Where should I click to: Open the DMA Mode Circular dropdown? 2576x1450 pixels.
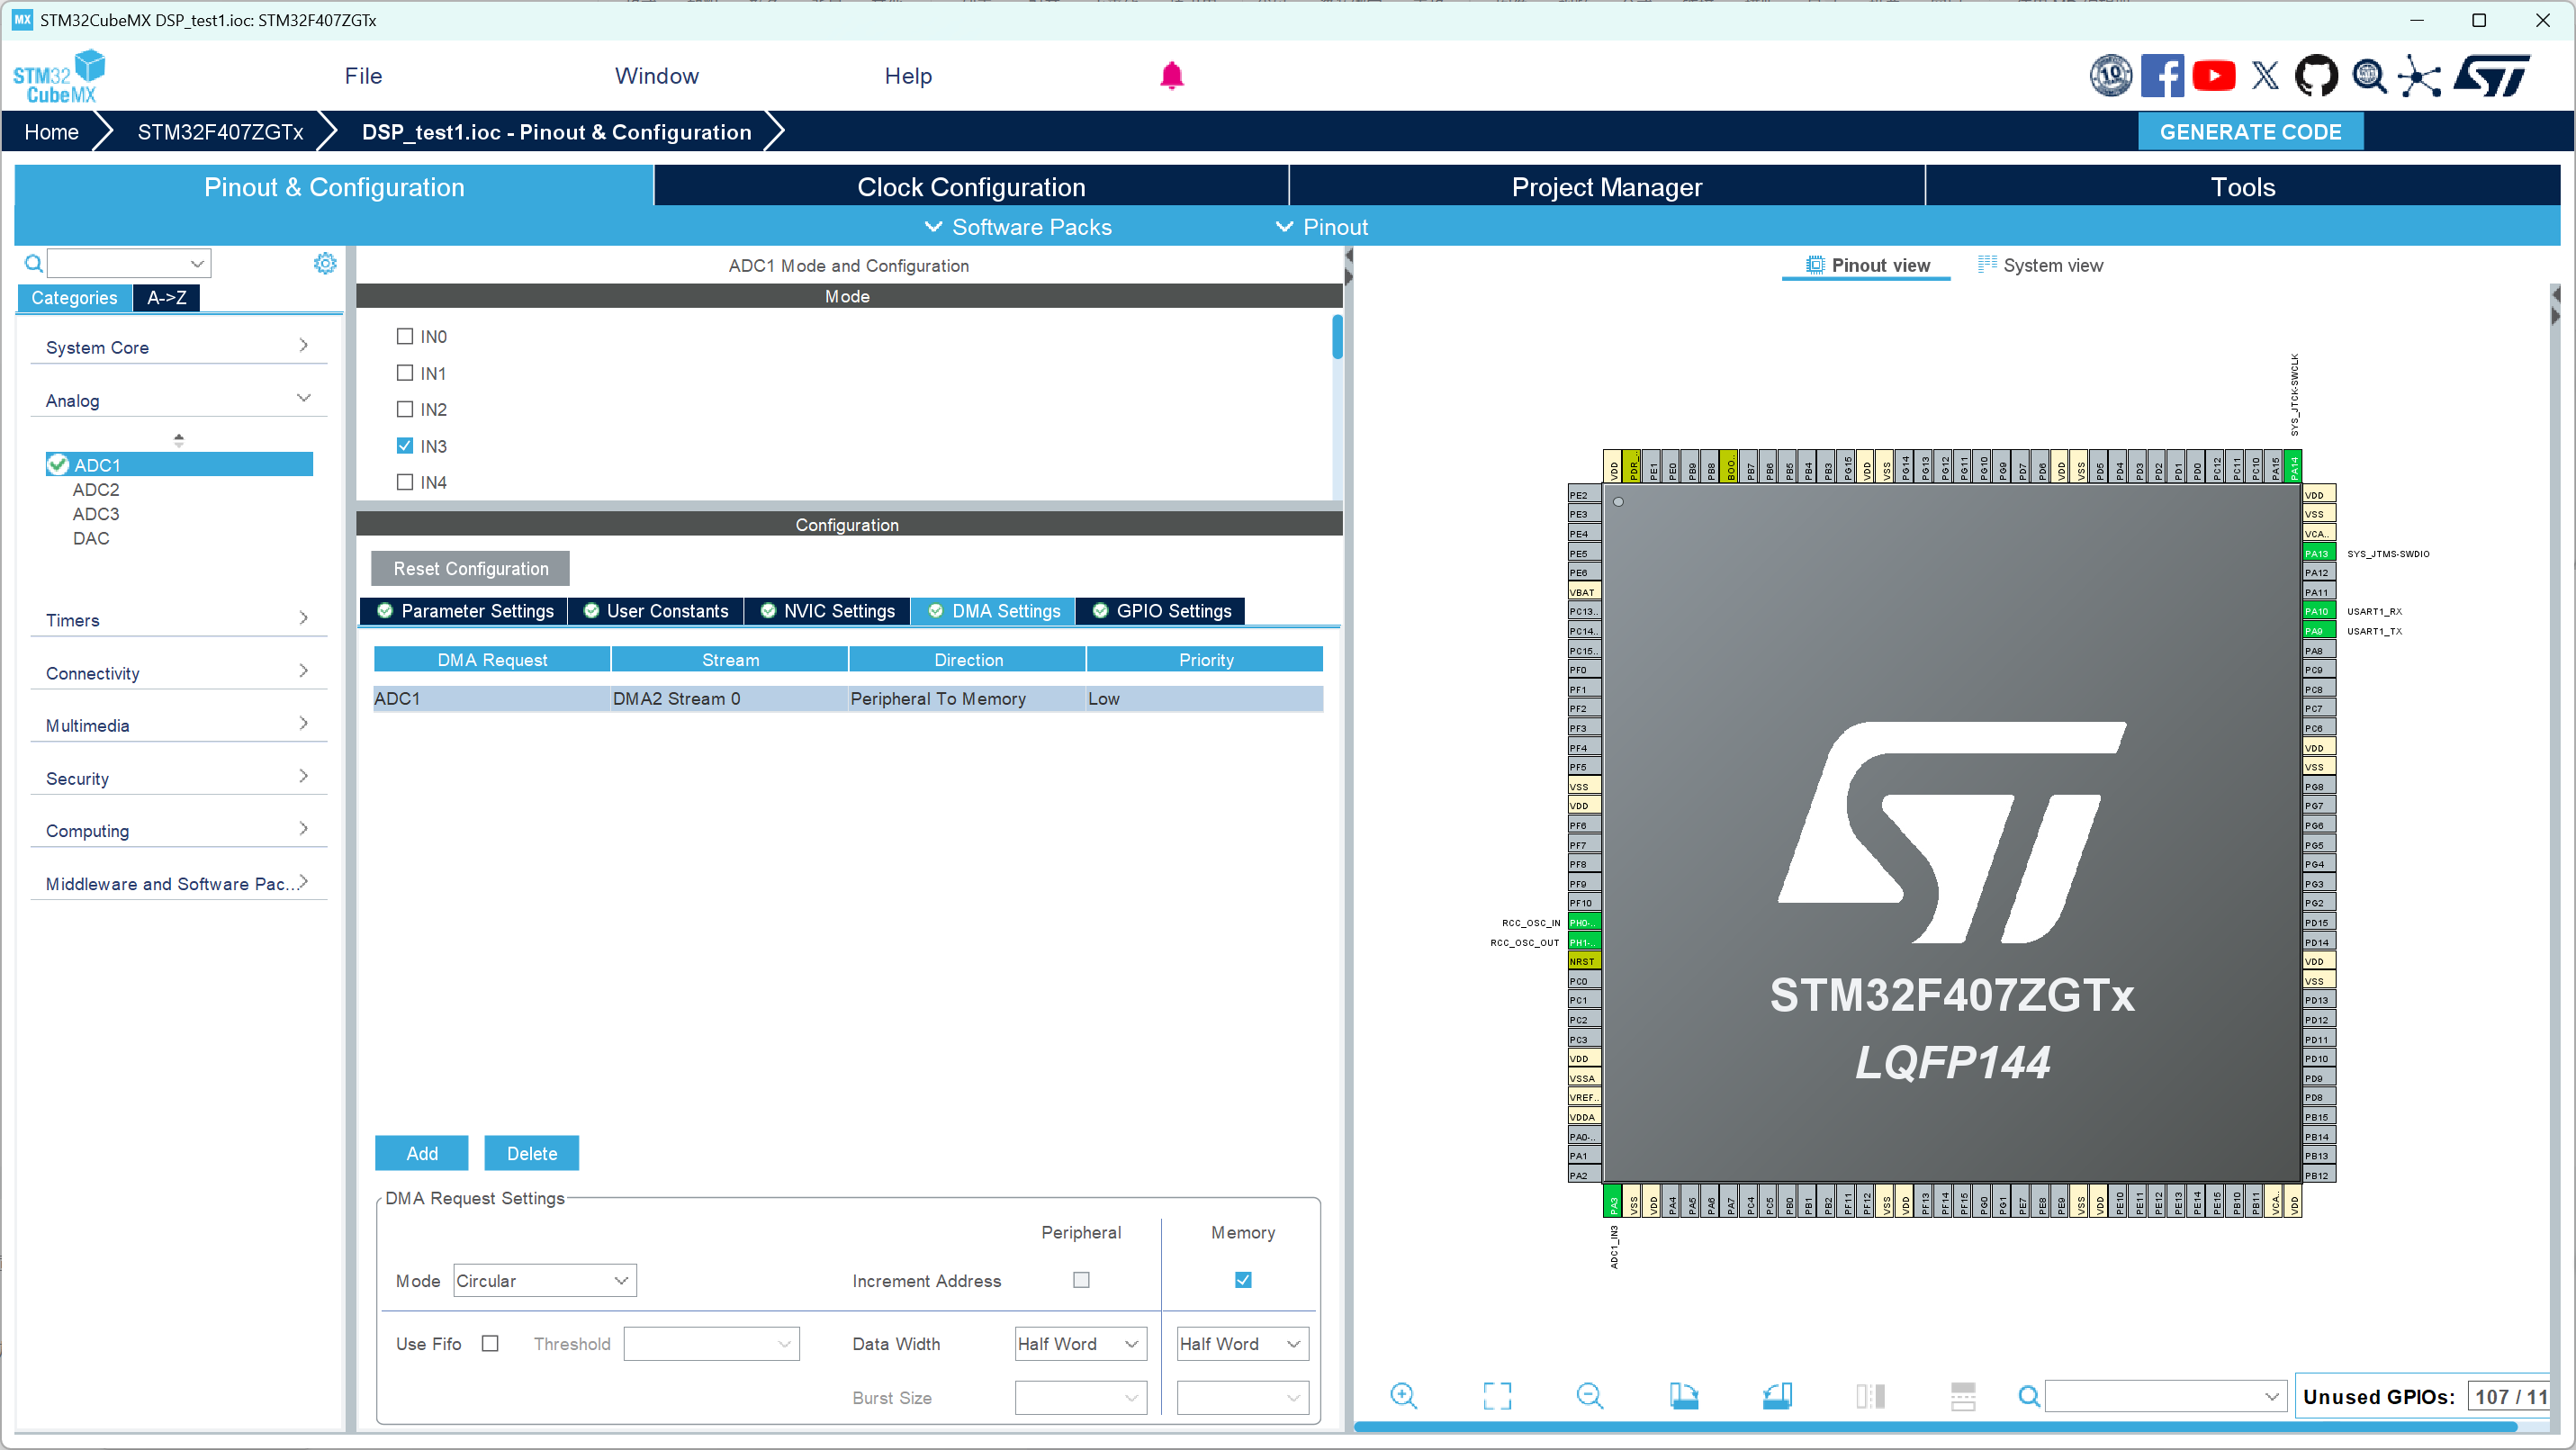[544, 1280]
